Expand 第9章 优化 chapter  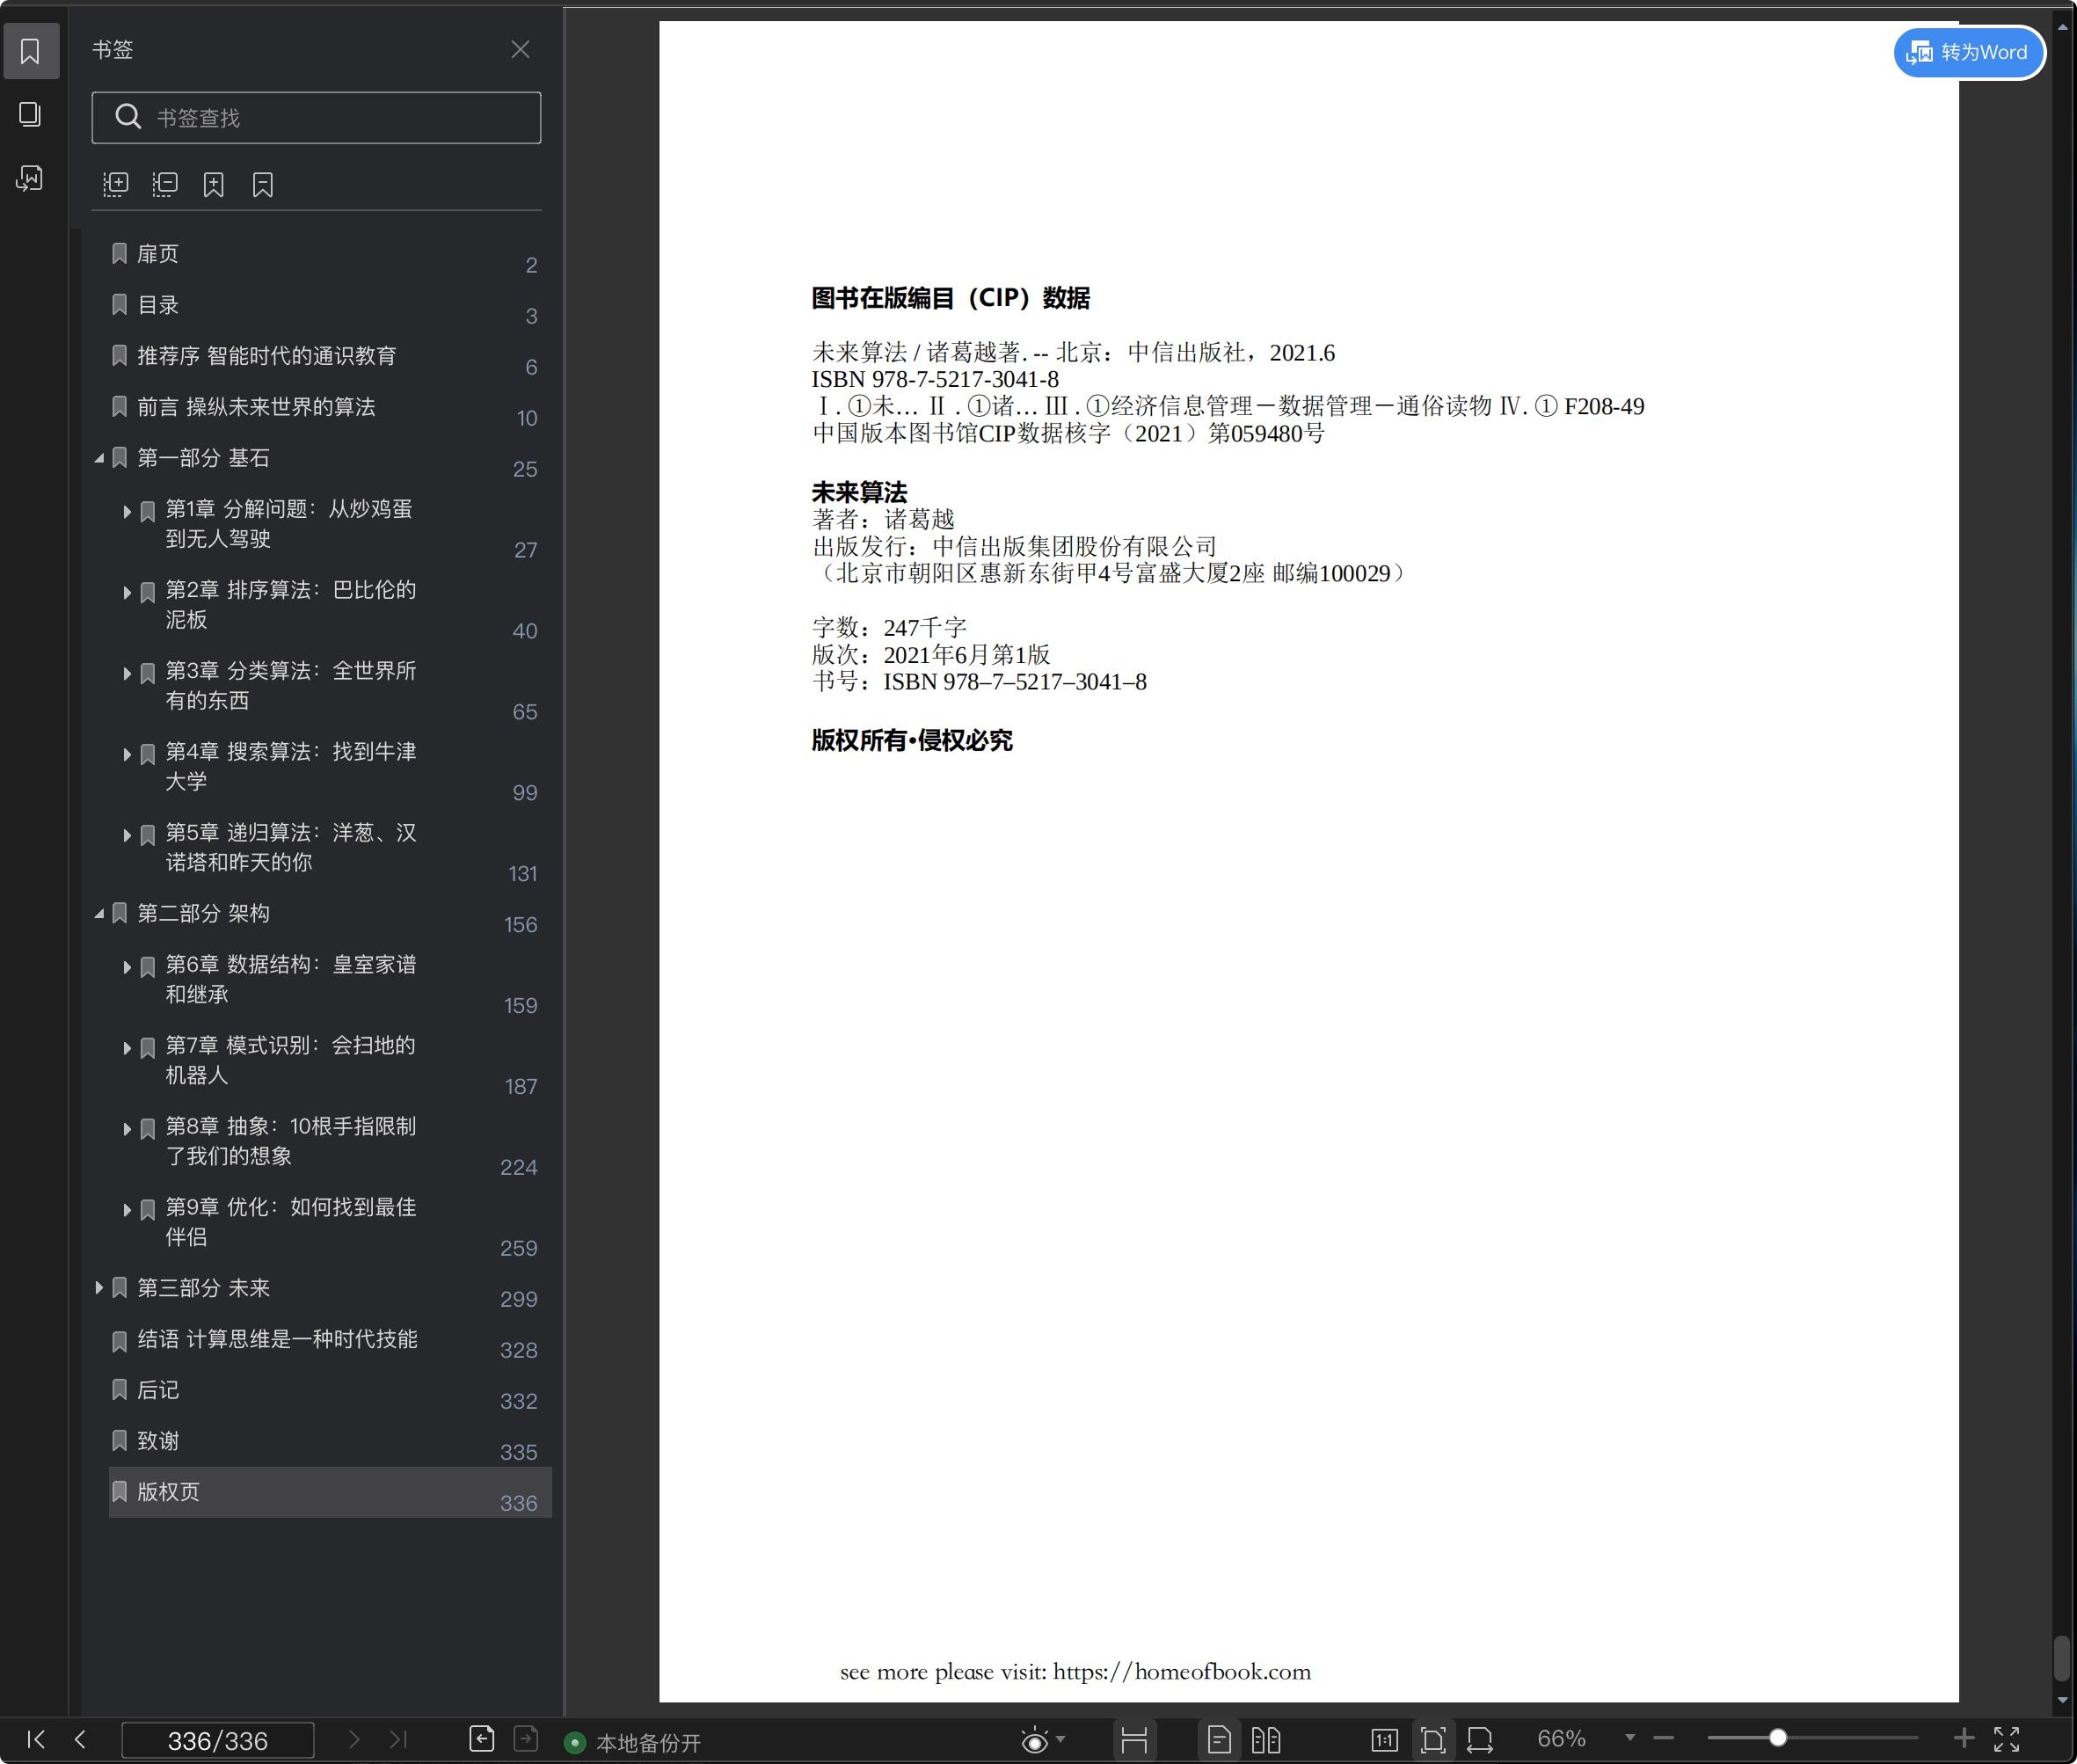point(127,1211)
